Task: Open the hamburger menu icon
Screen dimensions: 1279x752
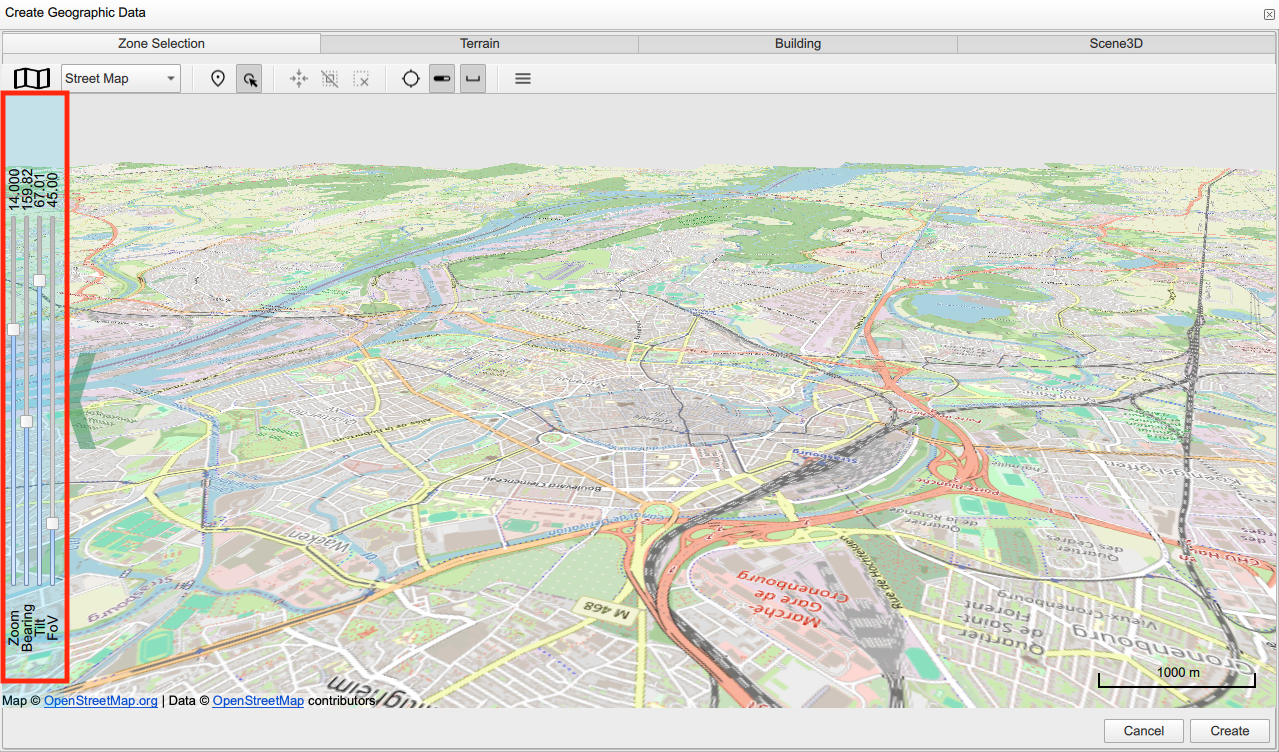Action: [522, 78]
